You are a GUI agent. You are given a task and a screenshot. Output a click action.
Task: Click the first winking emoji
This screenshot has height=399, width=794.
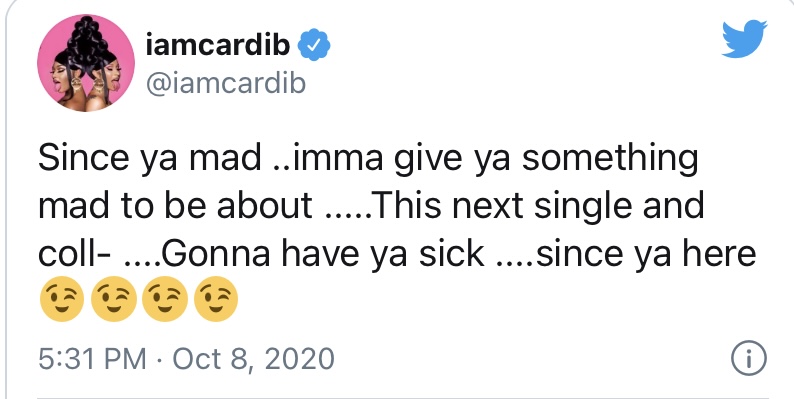click(61, 299)
